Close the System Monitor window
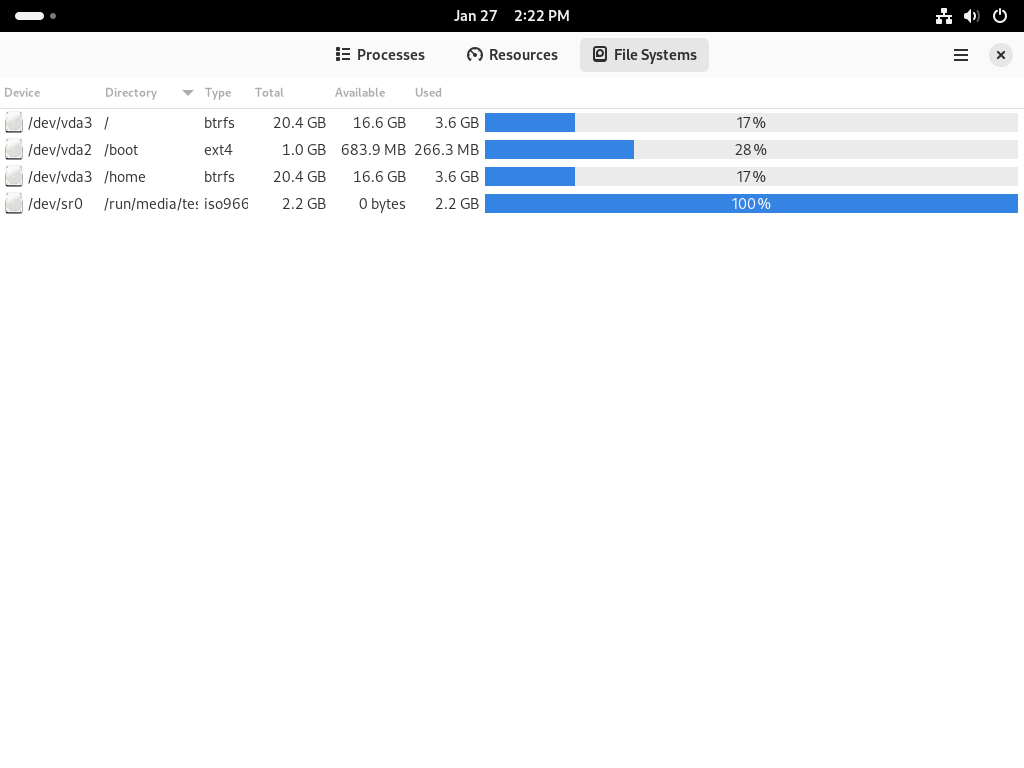The width and height of the screenshot is (1024, 768). 1000,55
